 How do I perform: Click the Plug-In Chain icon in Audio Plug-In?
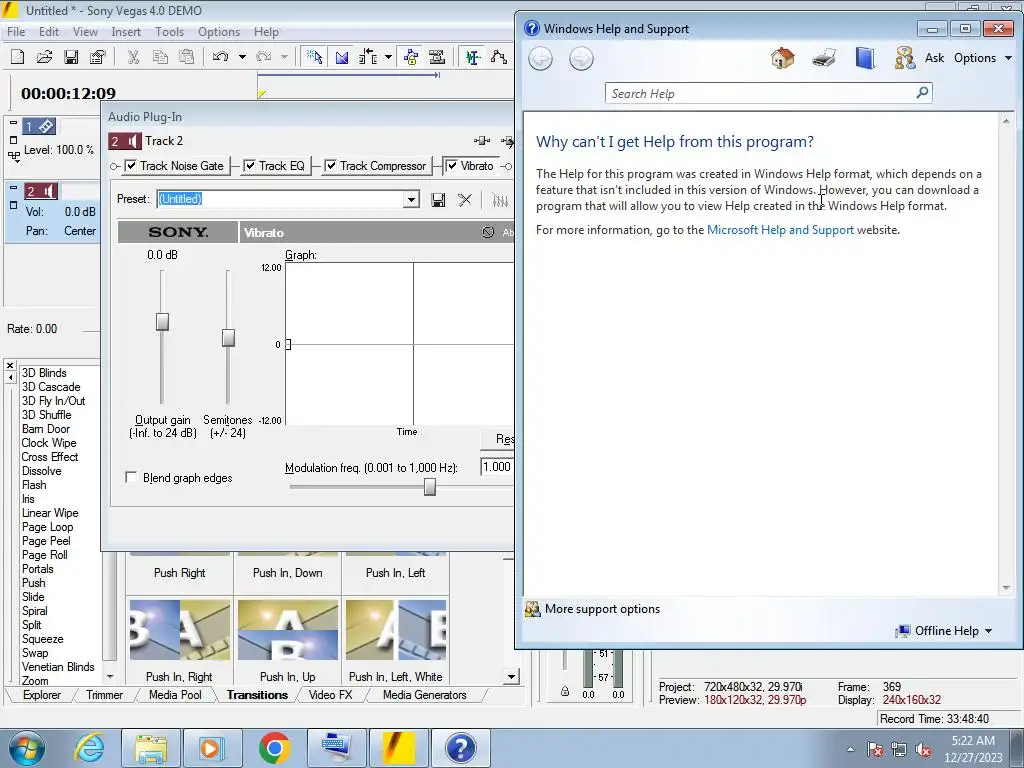pos(482,140)
